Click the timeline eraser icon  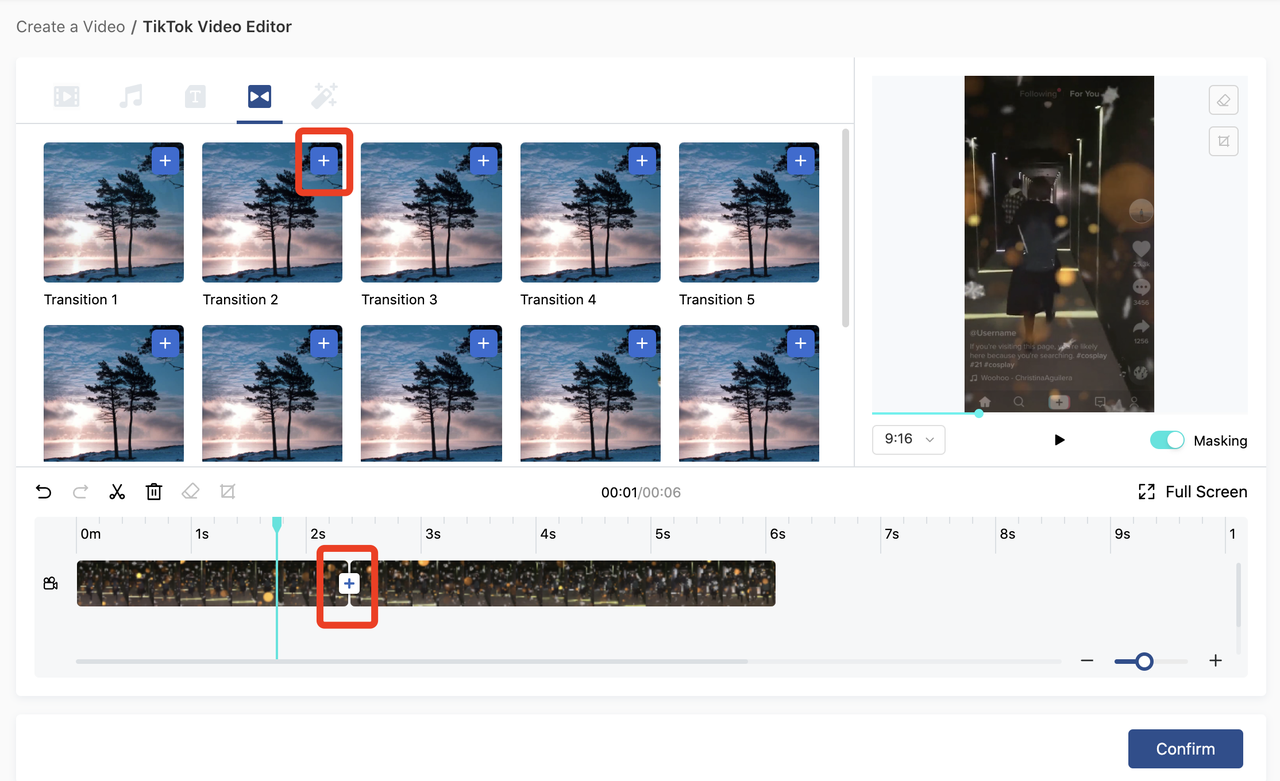point(191,492)
